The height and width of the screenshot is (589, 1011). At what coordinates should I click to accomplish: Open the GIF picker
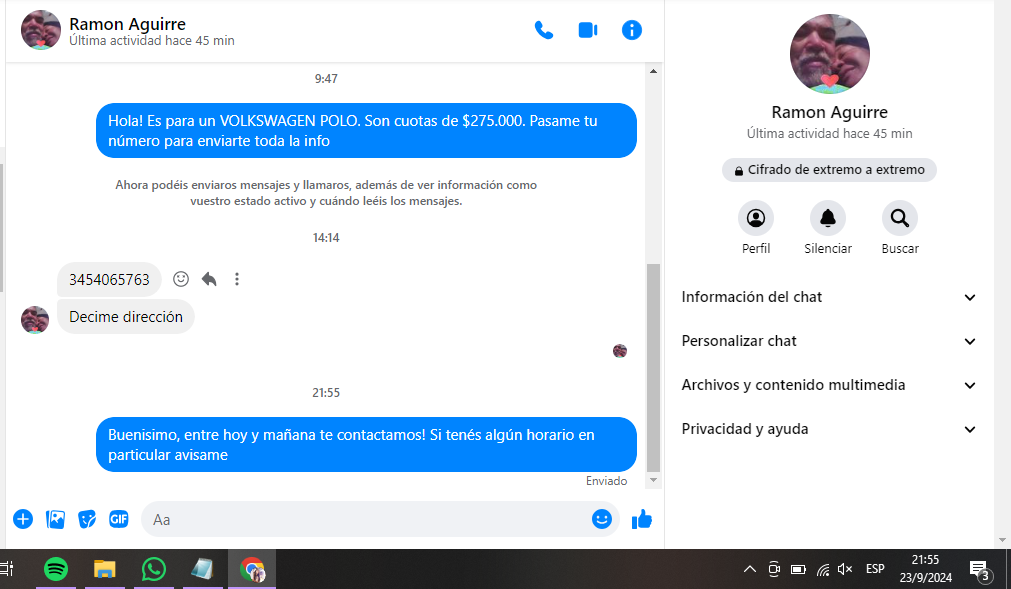(x=119, y=519)
